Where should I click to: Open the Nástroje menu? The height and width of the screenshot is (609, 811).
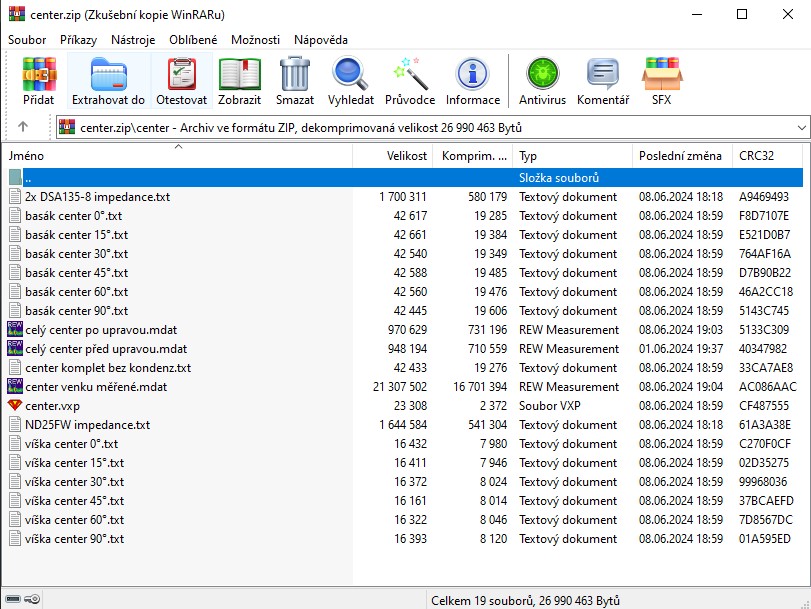pos(133,40)
